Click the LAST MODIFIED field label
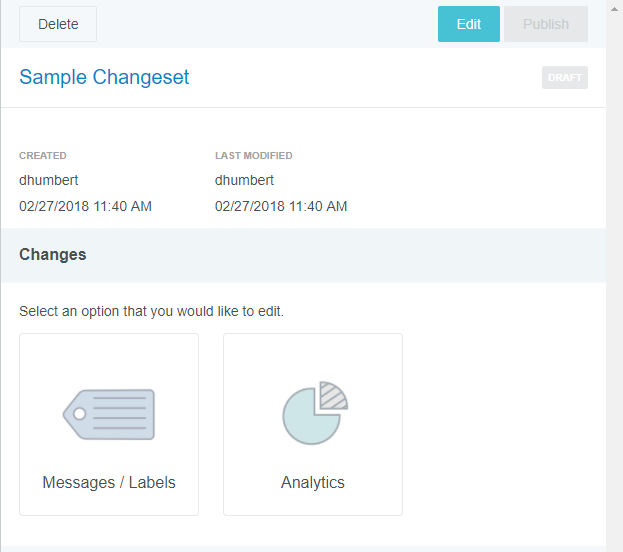This screenshot has height=552, width=623. coord(253,156)
